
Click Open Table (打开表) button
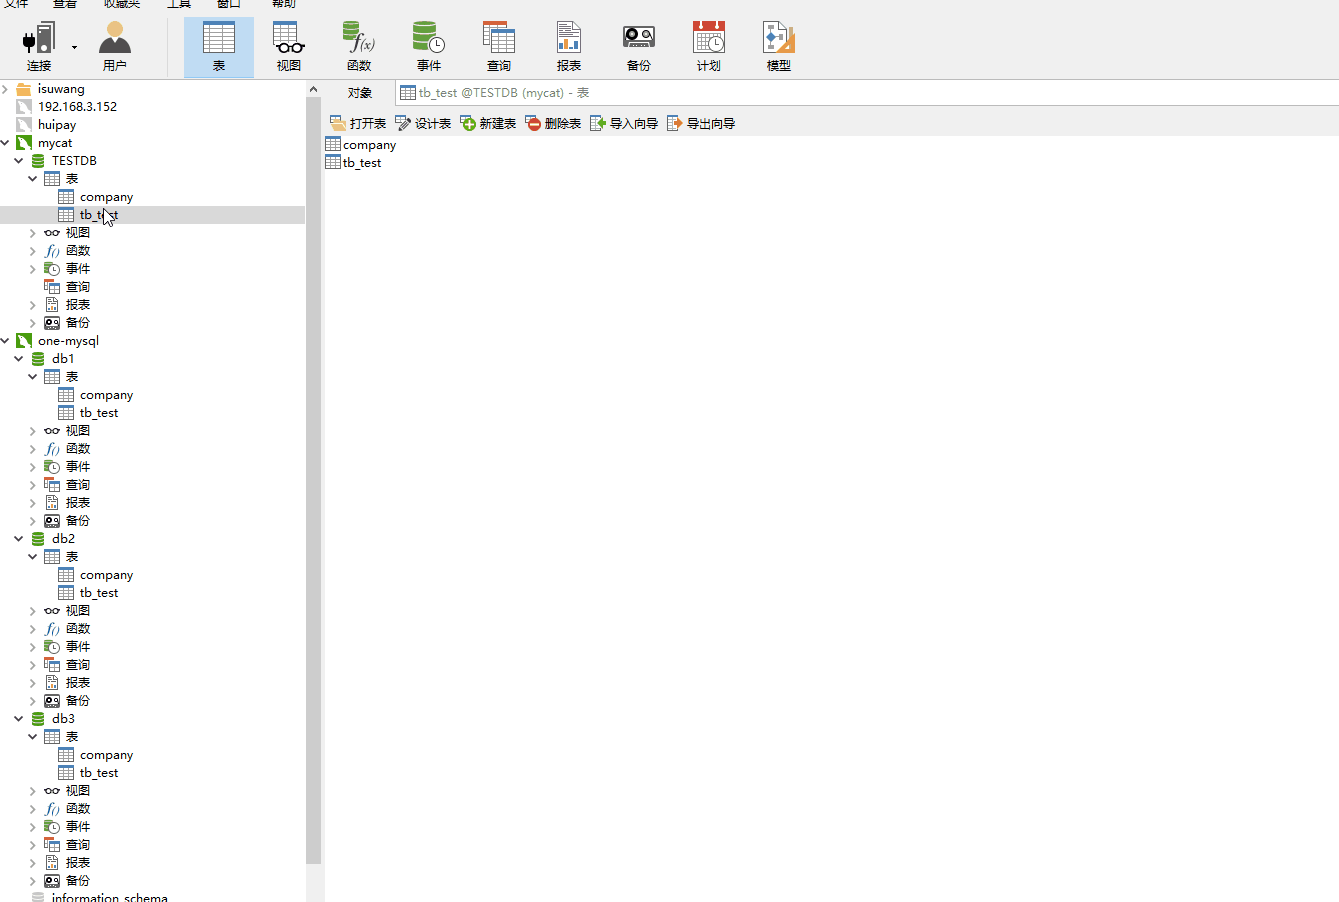point(358,123)
